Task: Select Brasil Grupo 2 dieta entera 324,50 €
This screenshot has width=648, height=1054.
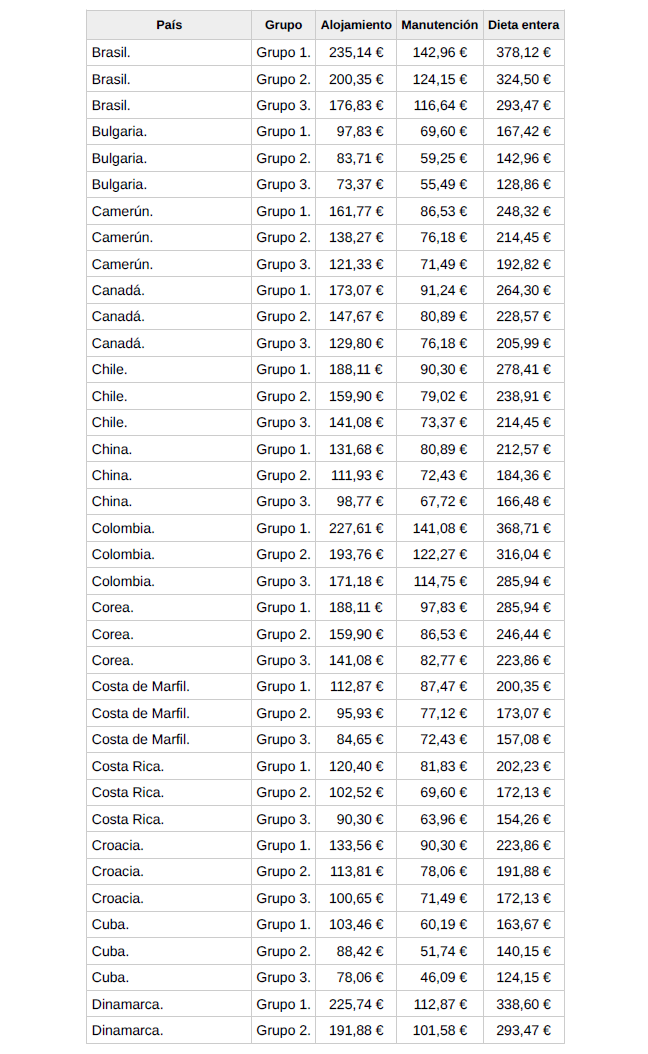Action: (523, 79)
